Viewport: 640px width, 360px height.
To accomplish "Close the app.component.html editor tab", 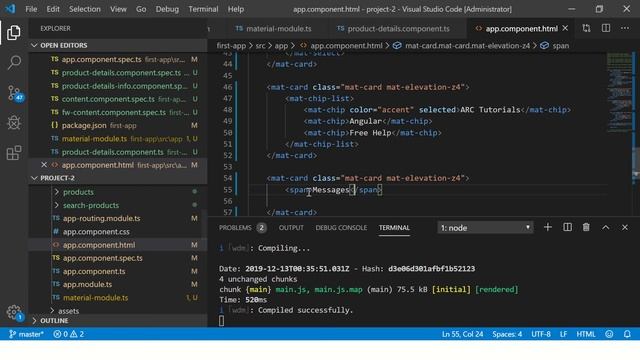I will (565, 28).
